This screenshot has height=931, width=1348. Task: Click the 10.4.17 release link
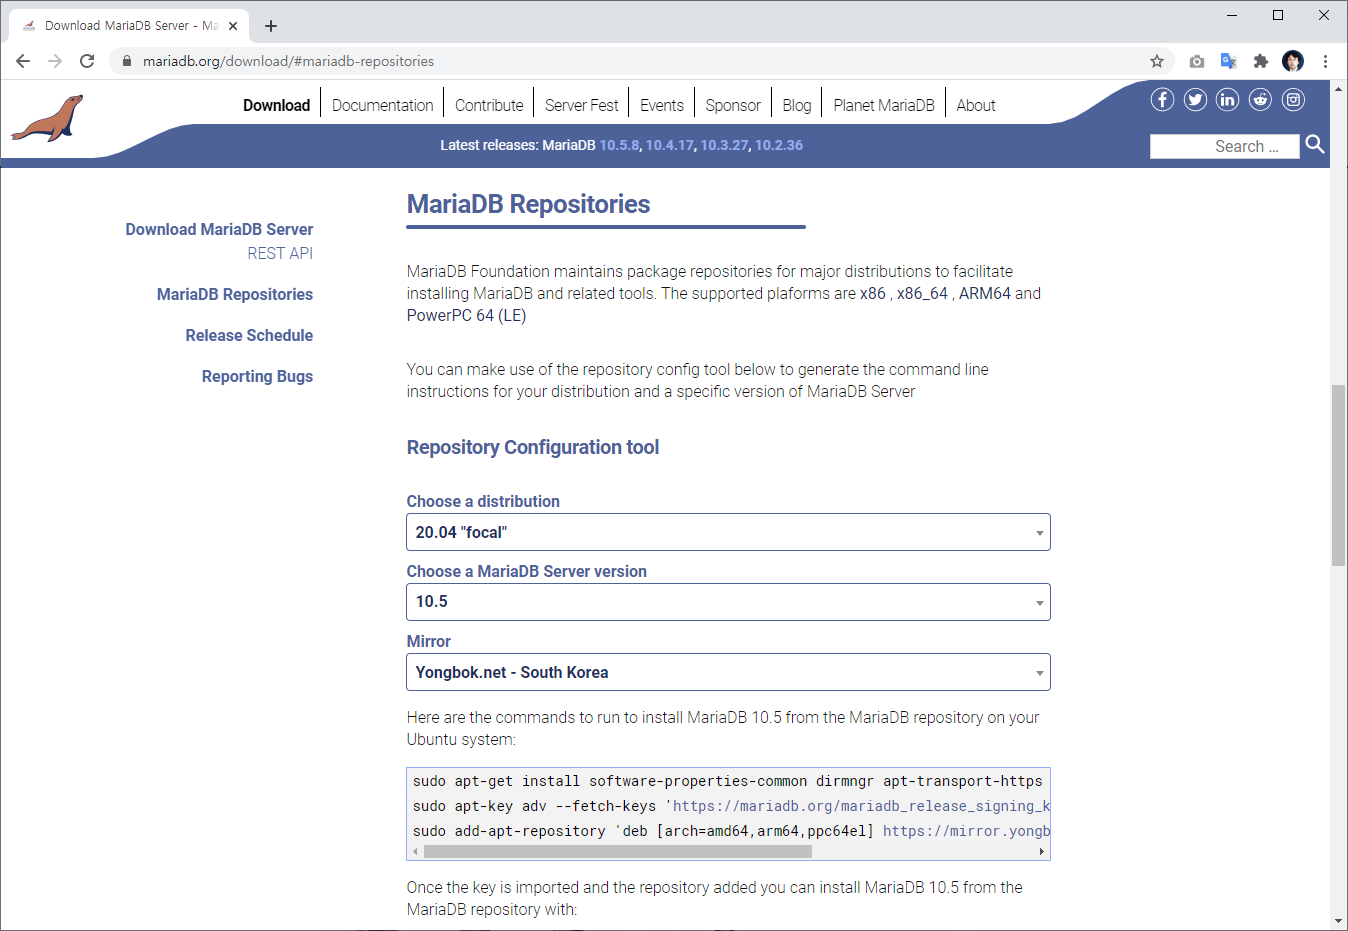pyautogui.click(x=670, y=145)
